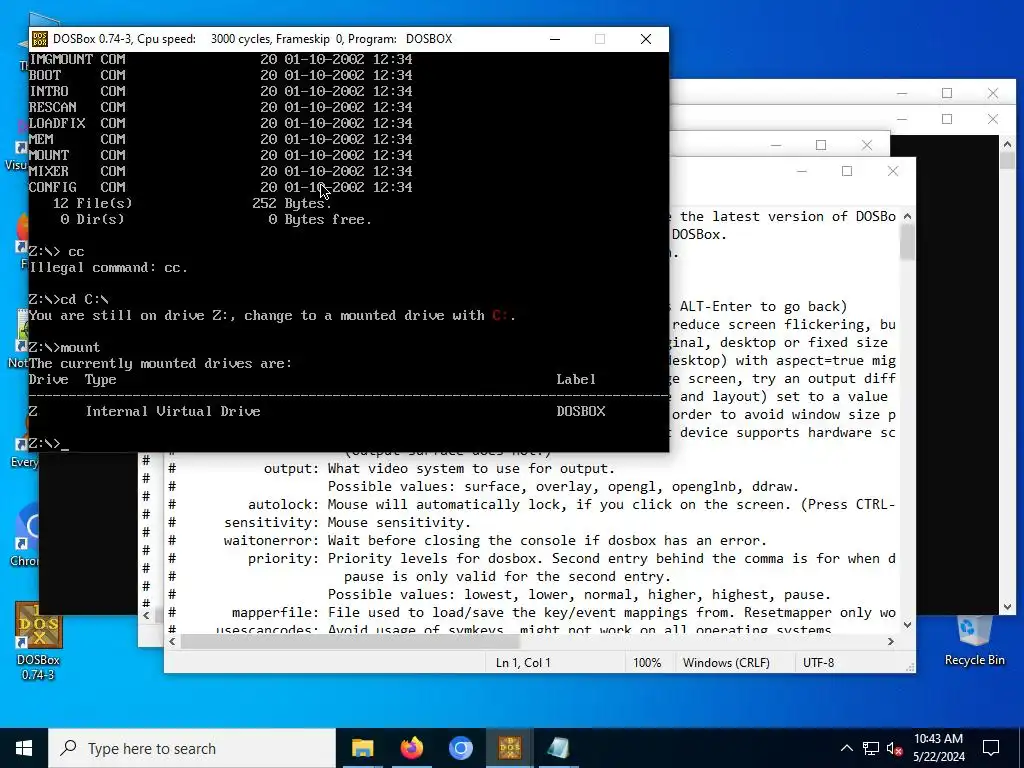Open the Windows Start menu
The width and height of the screenshot is (1024, 768).
pos(24,748)
